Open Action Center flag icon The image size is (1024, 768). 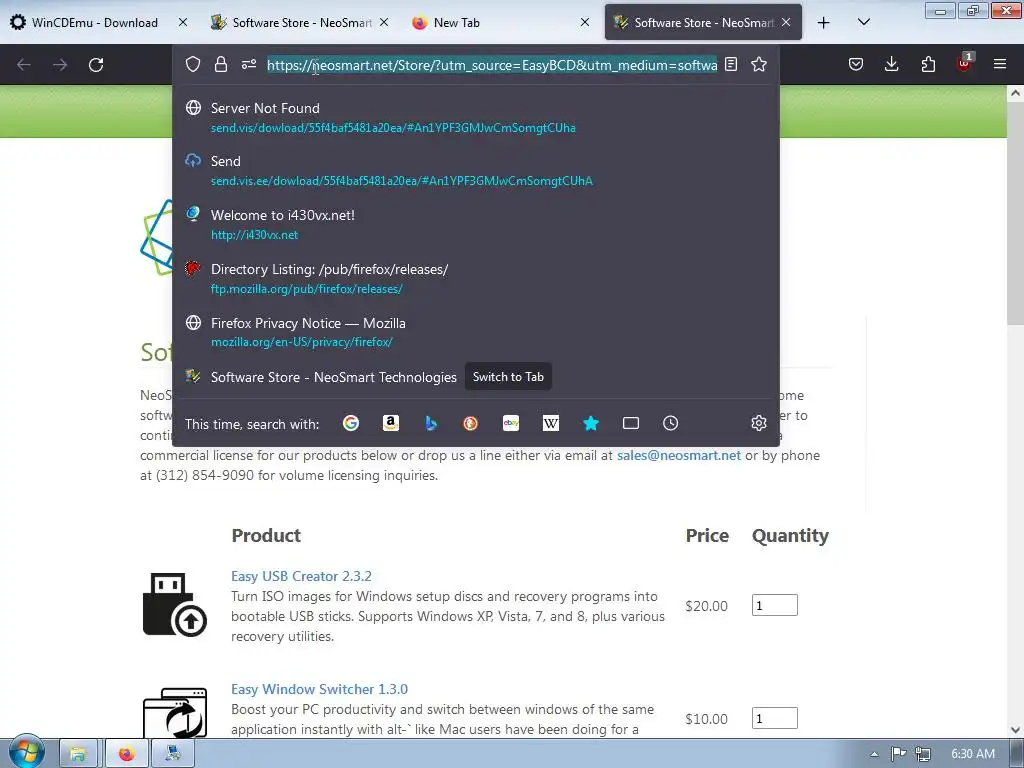click(x=899, y=754)
